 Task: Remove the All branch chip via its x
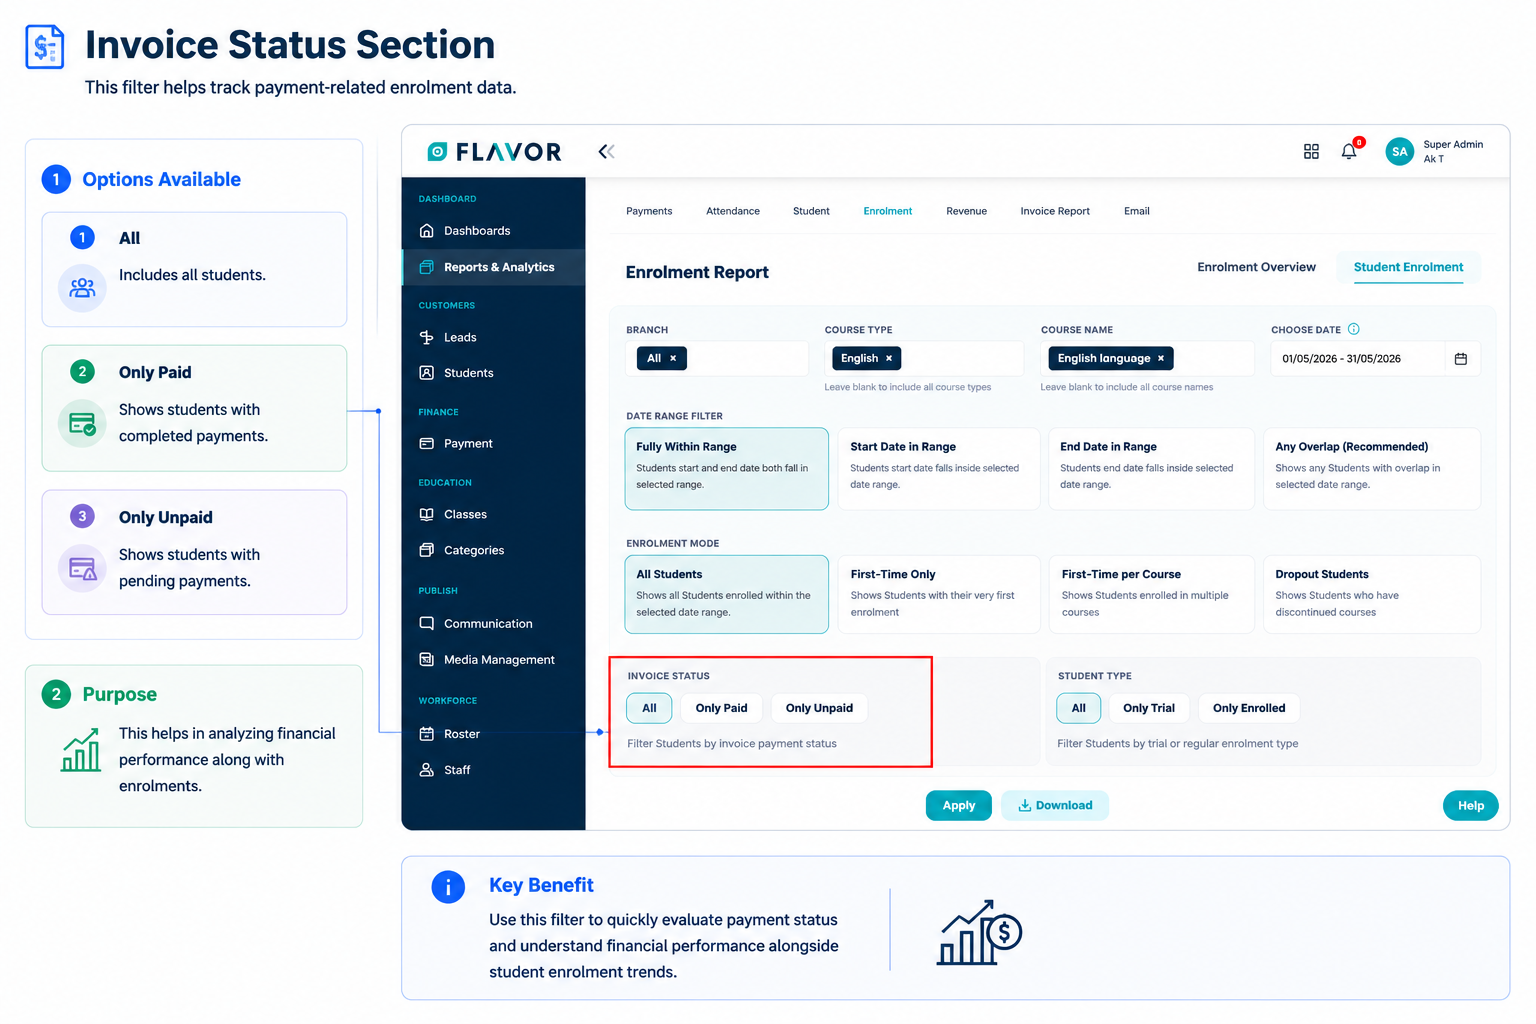pyautogui.click(x=673, y=358)
